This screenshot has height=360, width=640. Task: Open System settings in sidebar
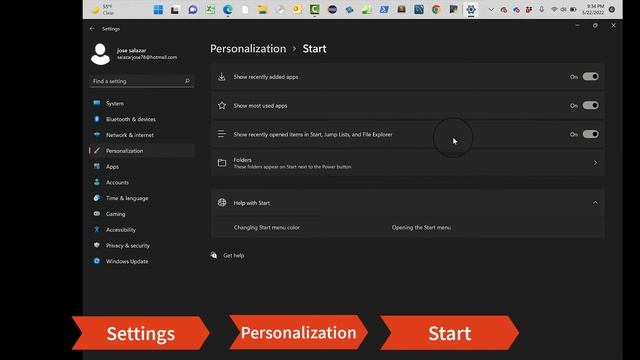[x=142, y=103]
